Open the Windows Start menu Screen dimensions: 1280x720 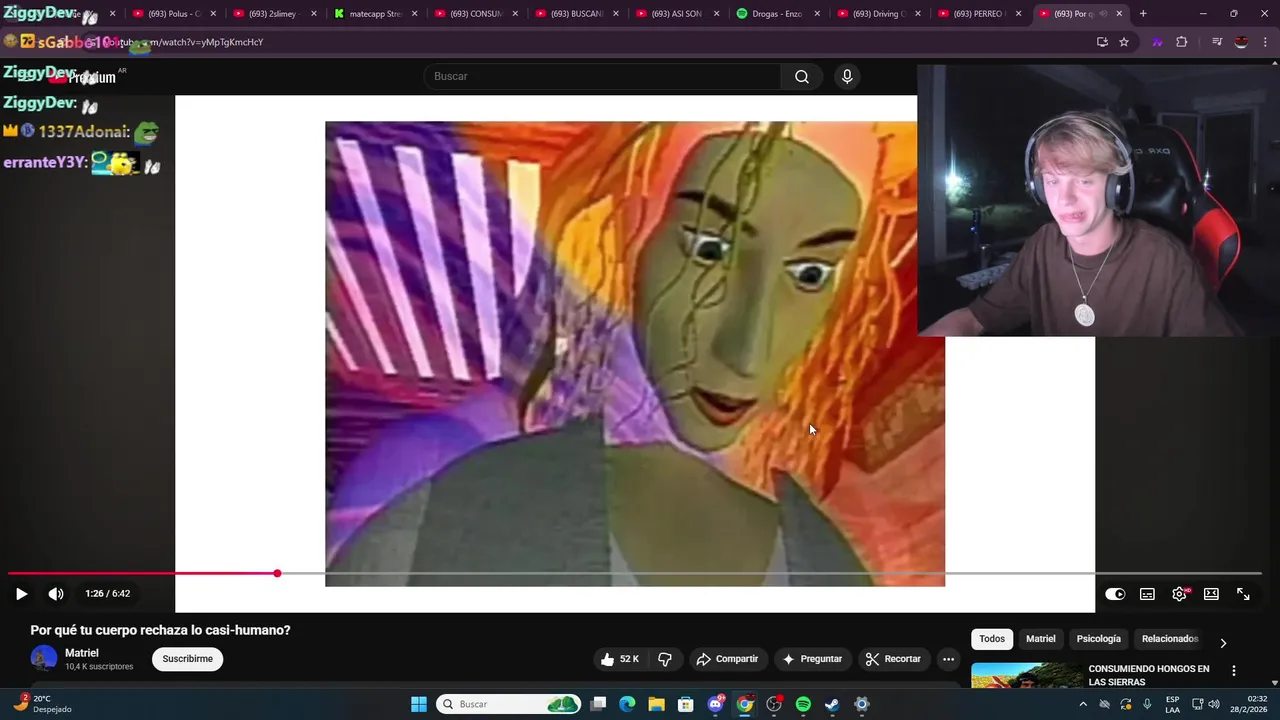click(419, 704)
